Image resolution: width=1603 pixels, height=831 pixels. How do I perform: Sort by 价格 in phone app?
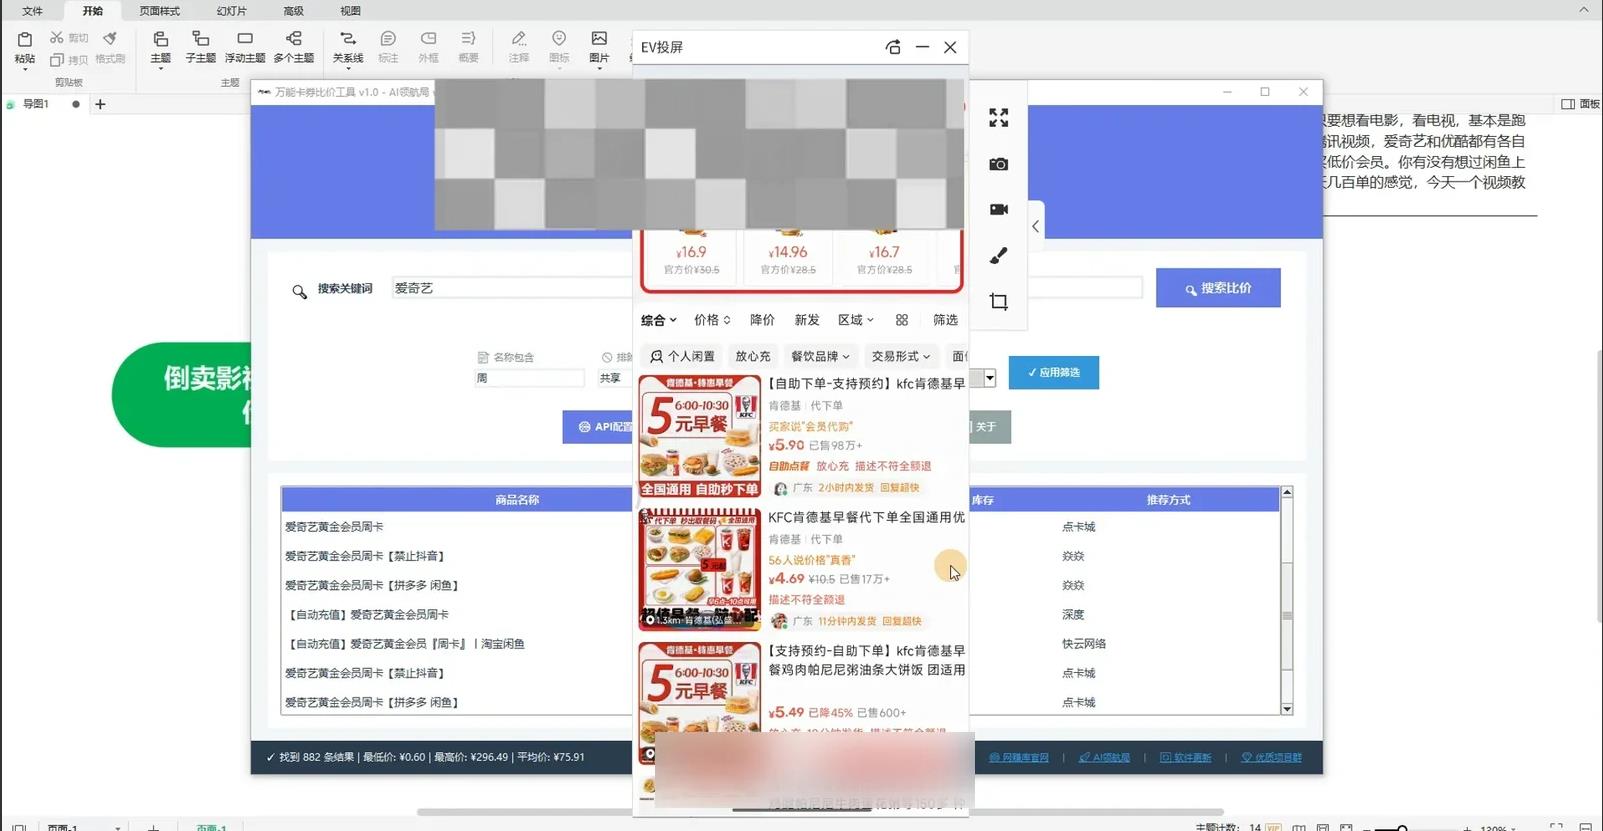(712, 320)
